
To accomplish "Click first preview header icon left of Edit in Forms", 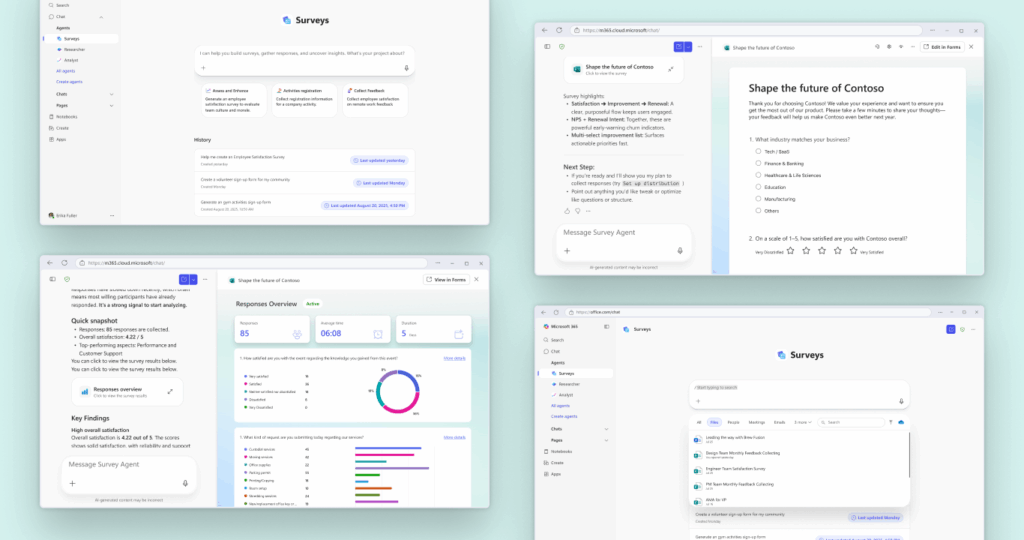I will [x=877, y=47].
